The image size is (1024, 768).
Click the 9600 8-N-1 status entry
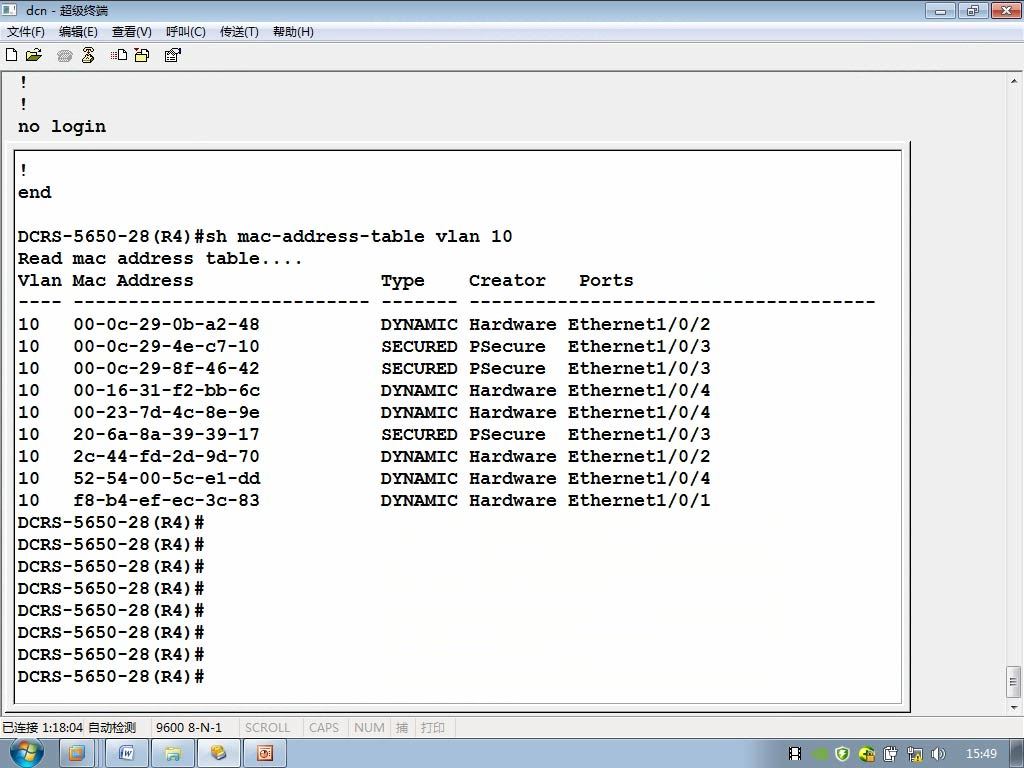[189, 728]
